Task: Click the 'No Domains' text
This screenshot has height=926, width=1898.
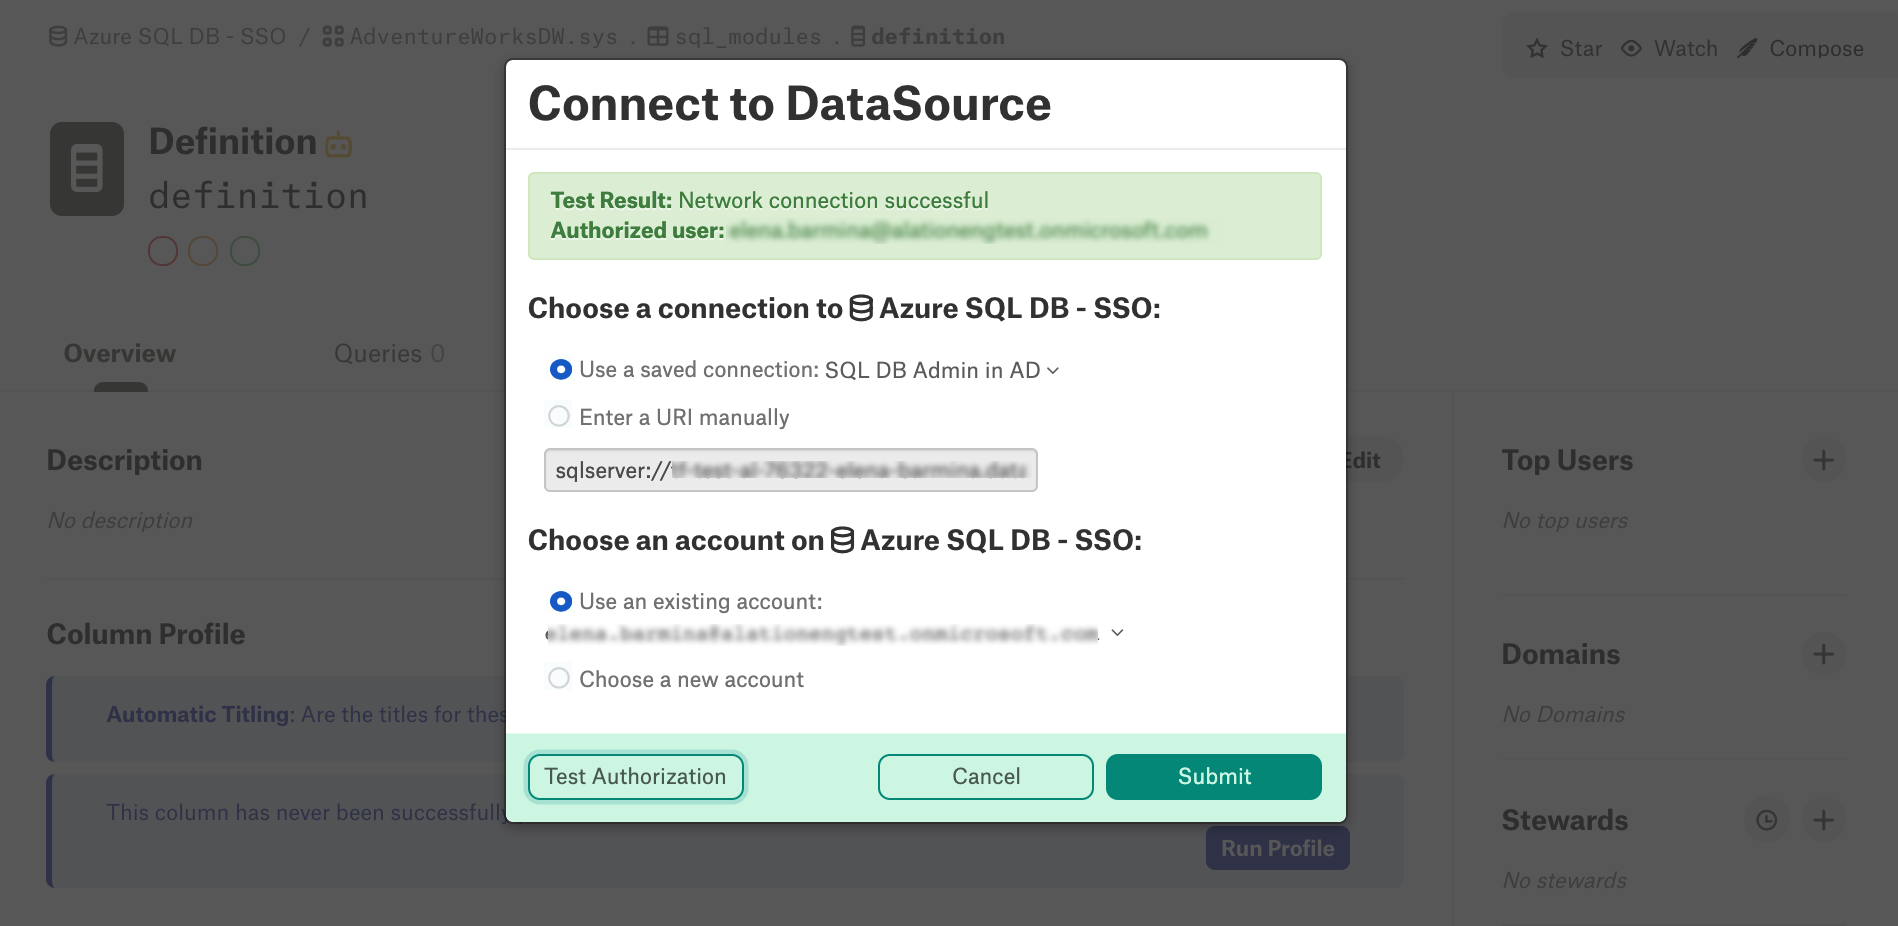Action: [x=1563, y=715]
